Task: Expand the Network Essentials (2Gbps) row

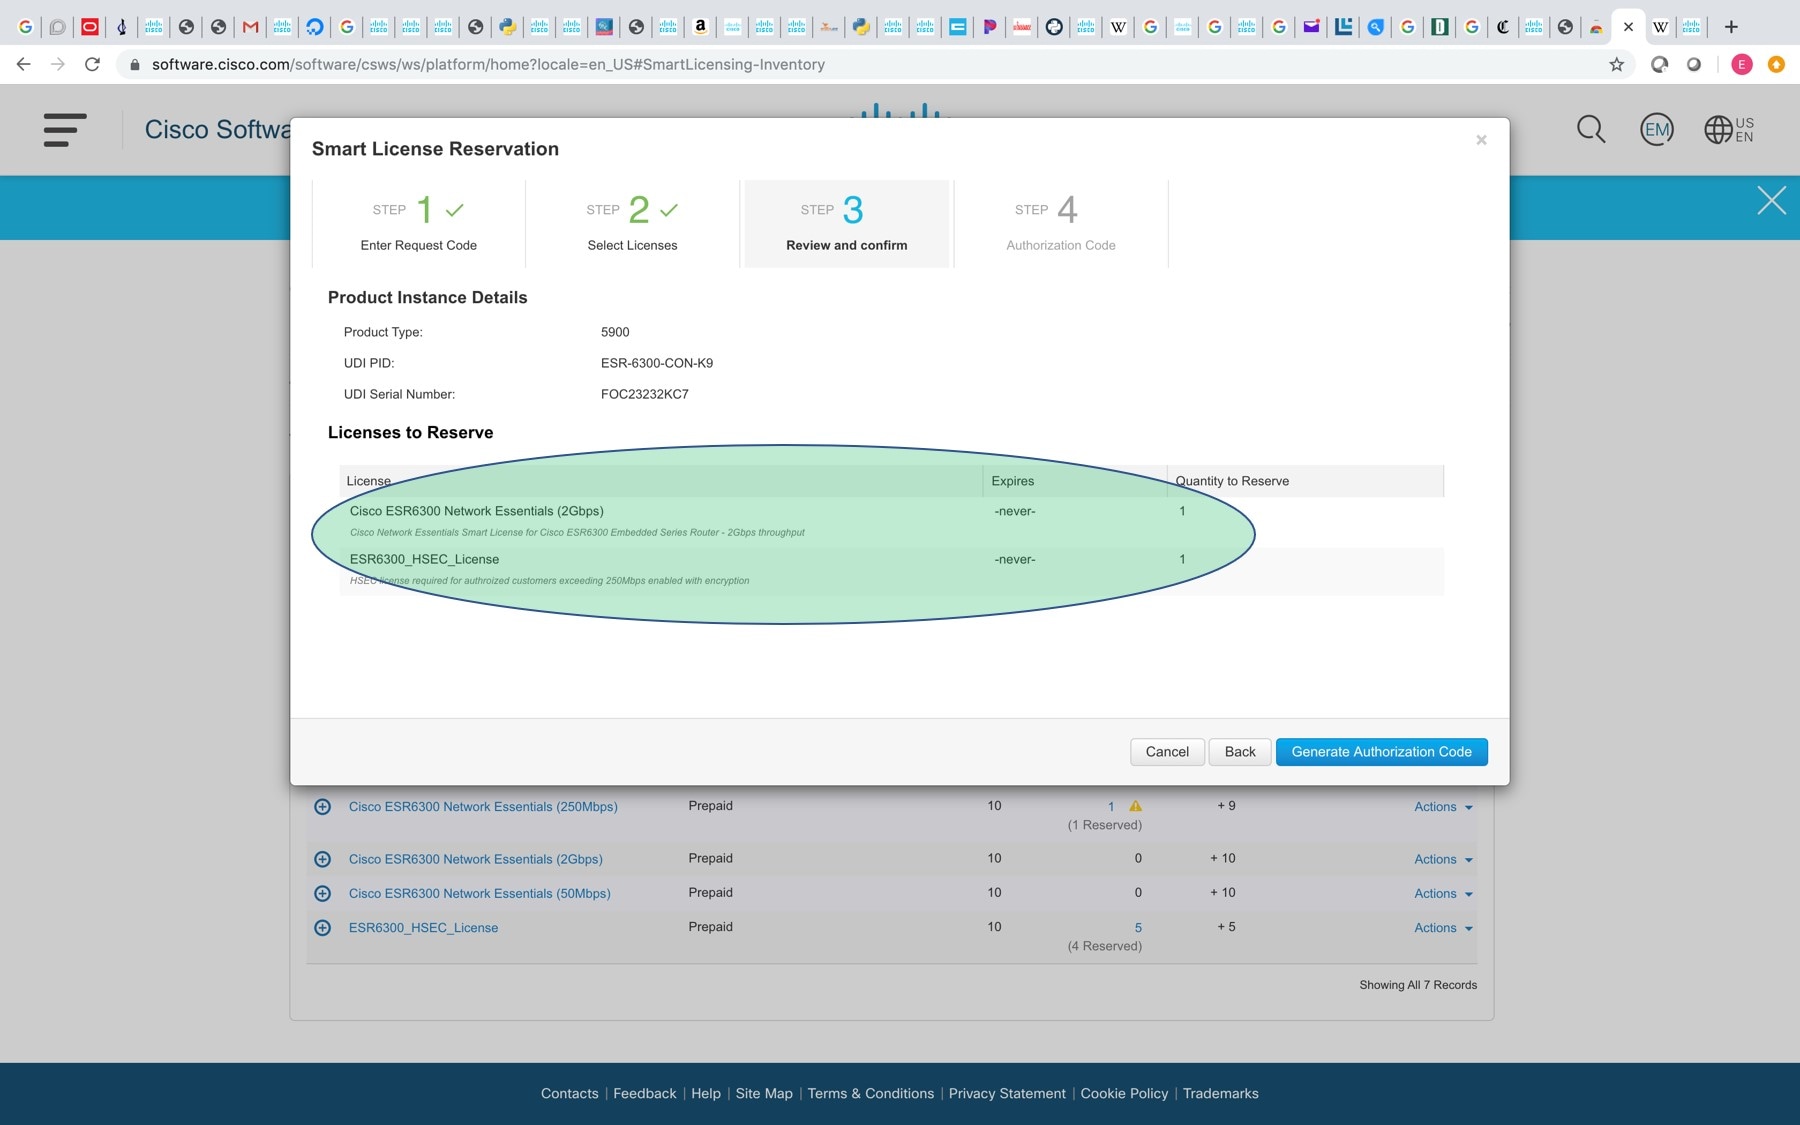Action: (x=322, y=859)
